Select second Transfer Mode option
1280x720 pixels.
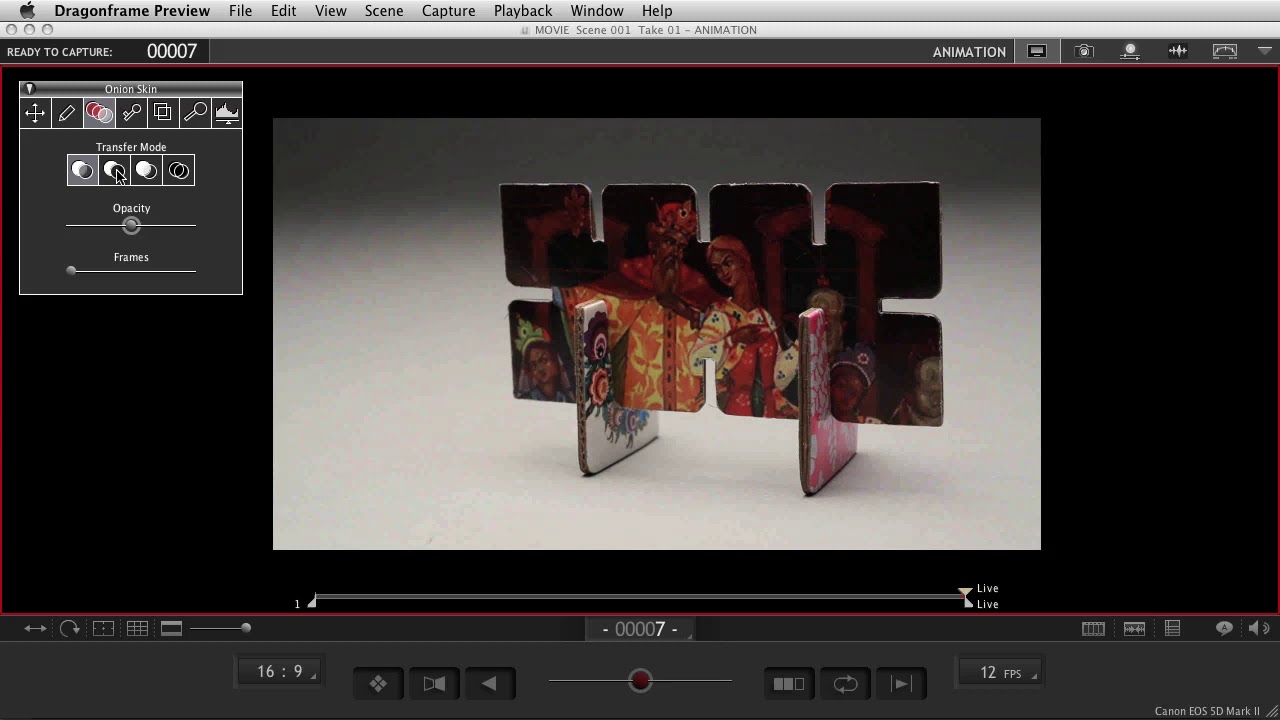coord(115,171)
